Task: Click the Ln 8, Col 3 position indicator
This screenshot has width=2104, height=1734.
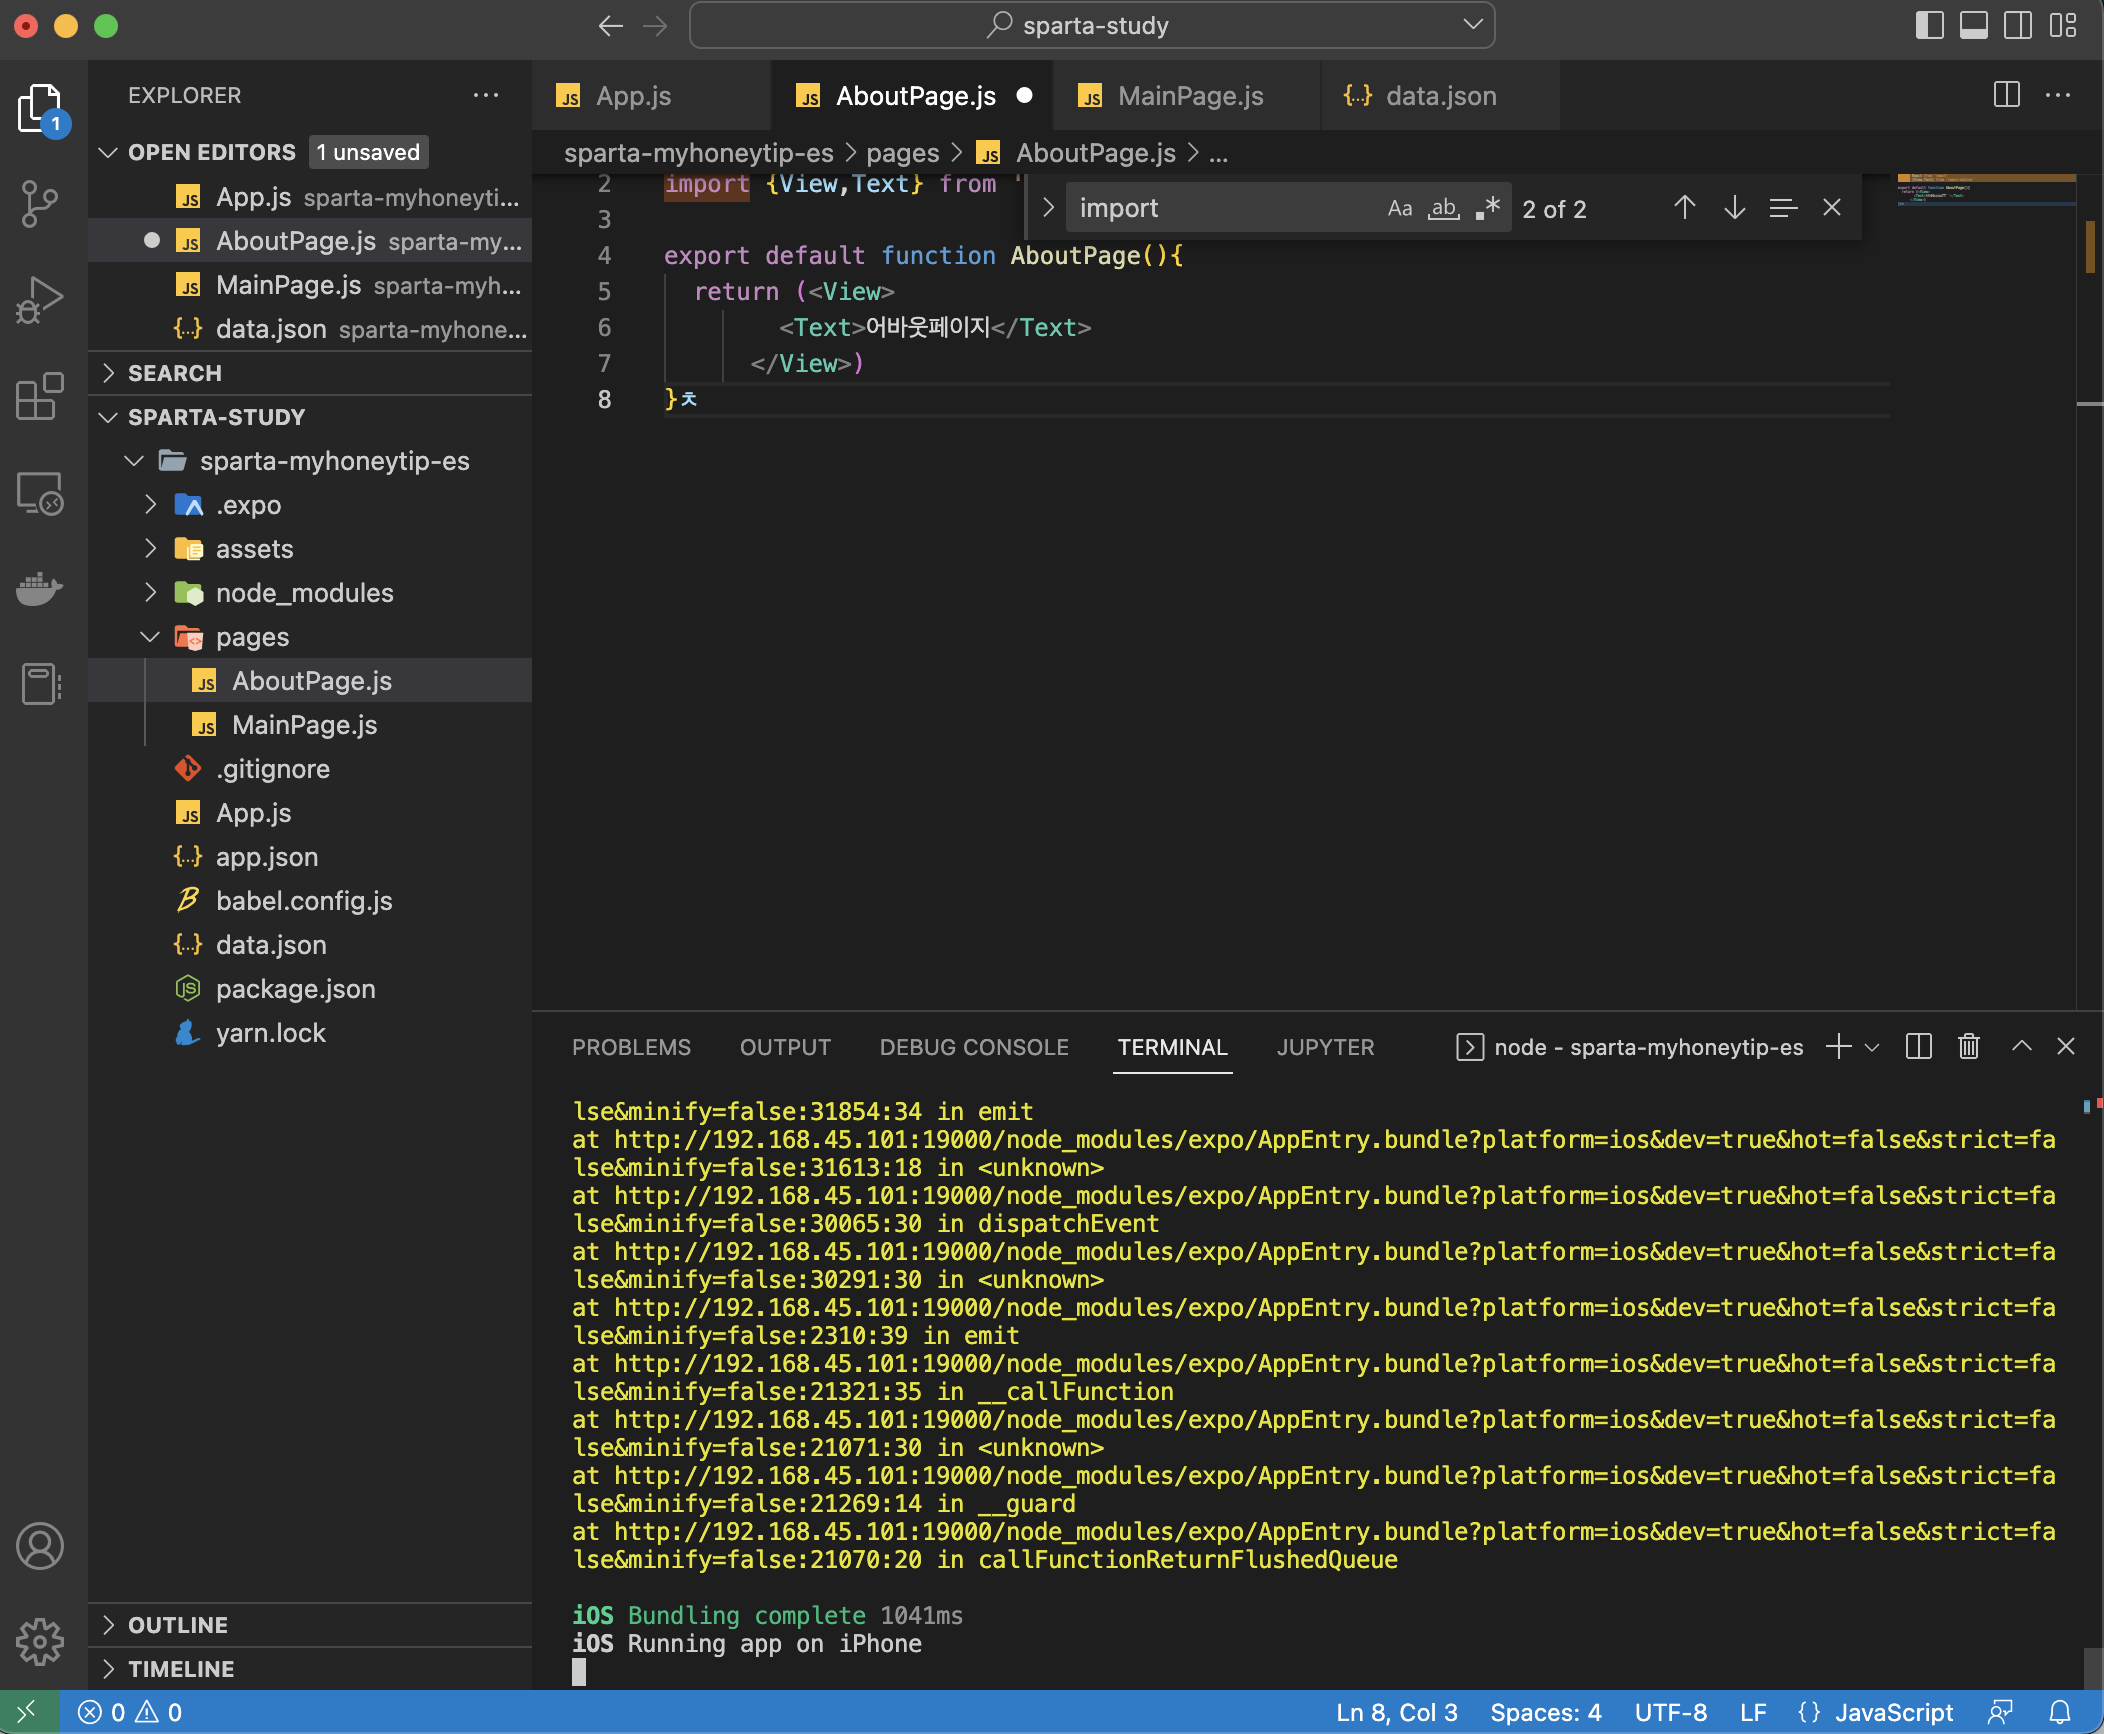Action: (x=1396, y=1712)
